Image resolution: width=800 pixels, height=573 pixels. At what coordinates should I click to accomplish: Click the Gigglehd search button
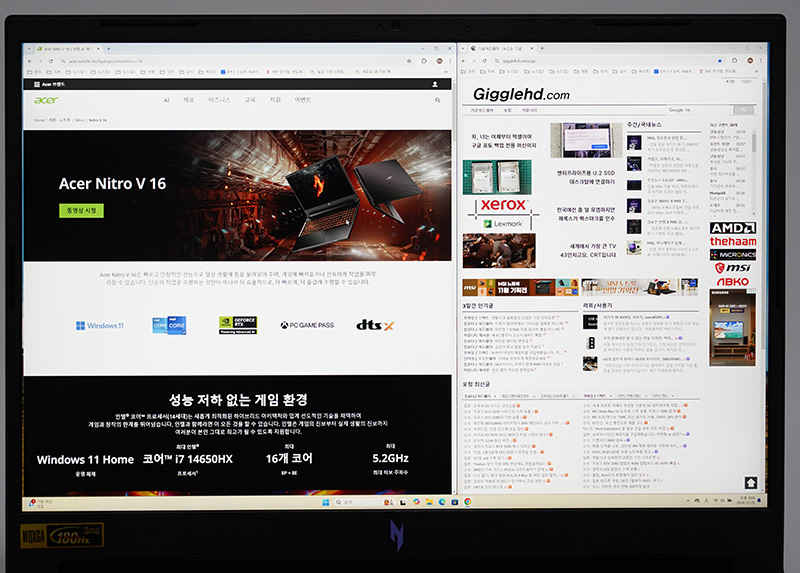pos(744,110)
